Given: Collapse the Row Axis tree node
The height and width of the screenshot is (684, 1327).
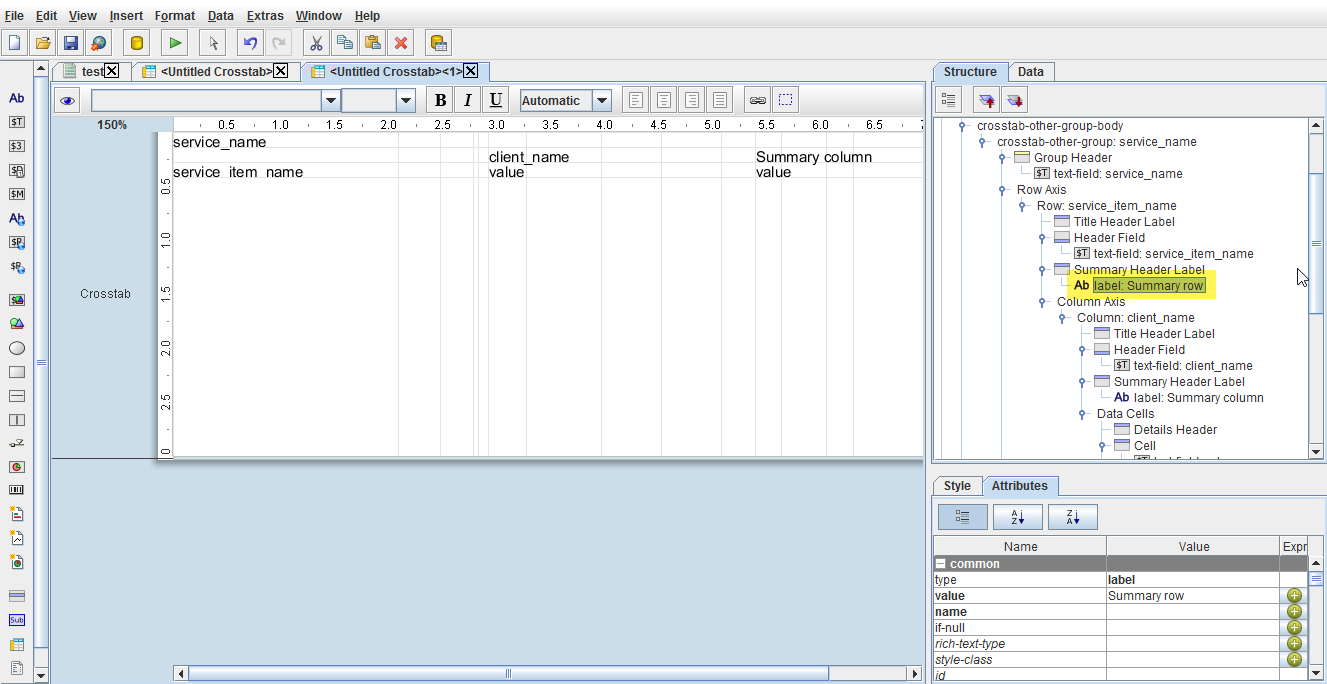Looking at the screenshot, I should coord(1002,189).
